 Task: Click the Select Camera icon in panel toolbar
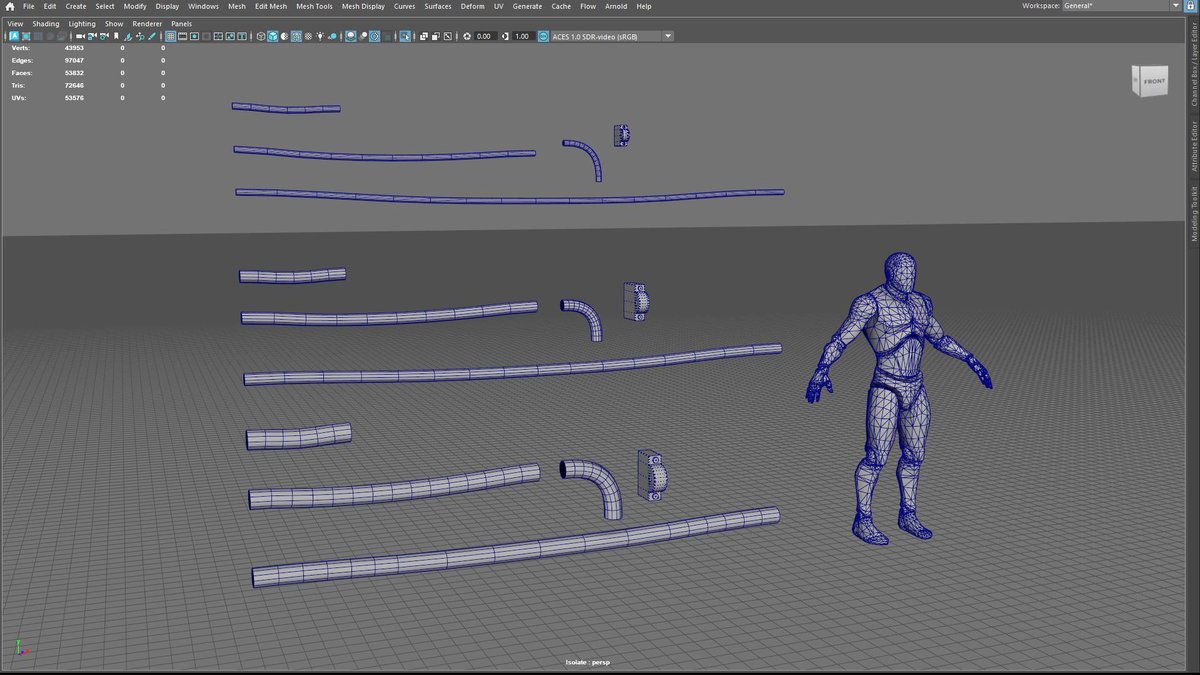coord(80,36)
